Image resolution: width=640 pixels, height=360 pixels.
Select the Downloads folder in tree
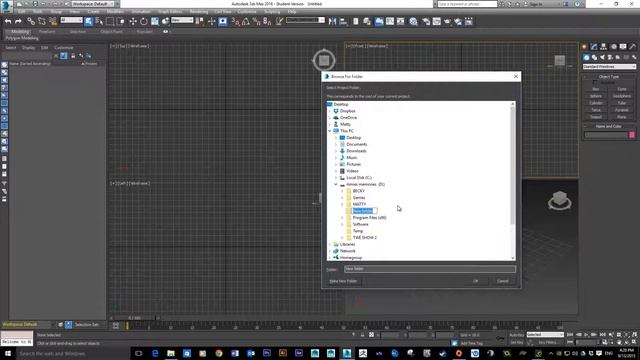coord(356,151)
